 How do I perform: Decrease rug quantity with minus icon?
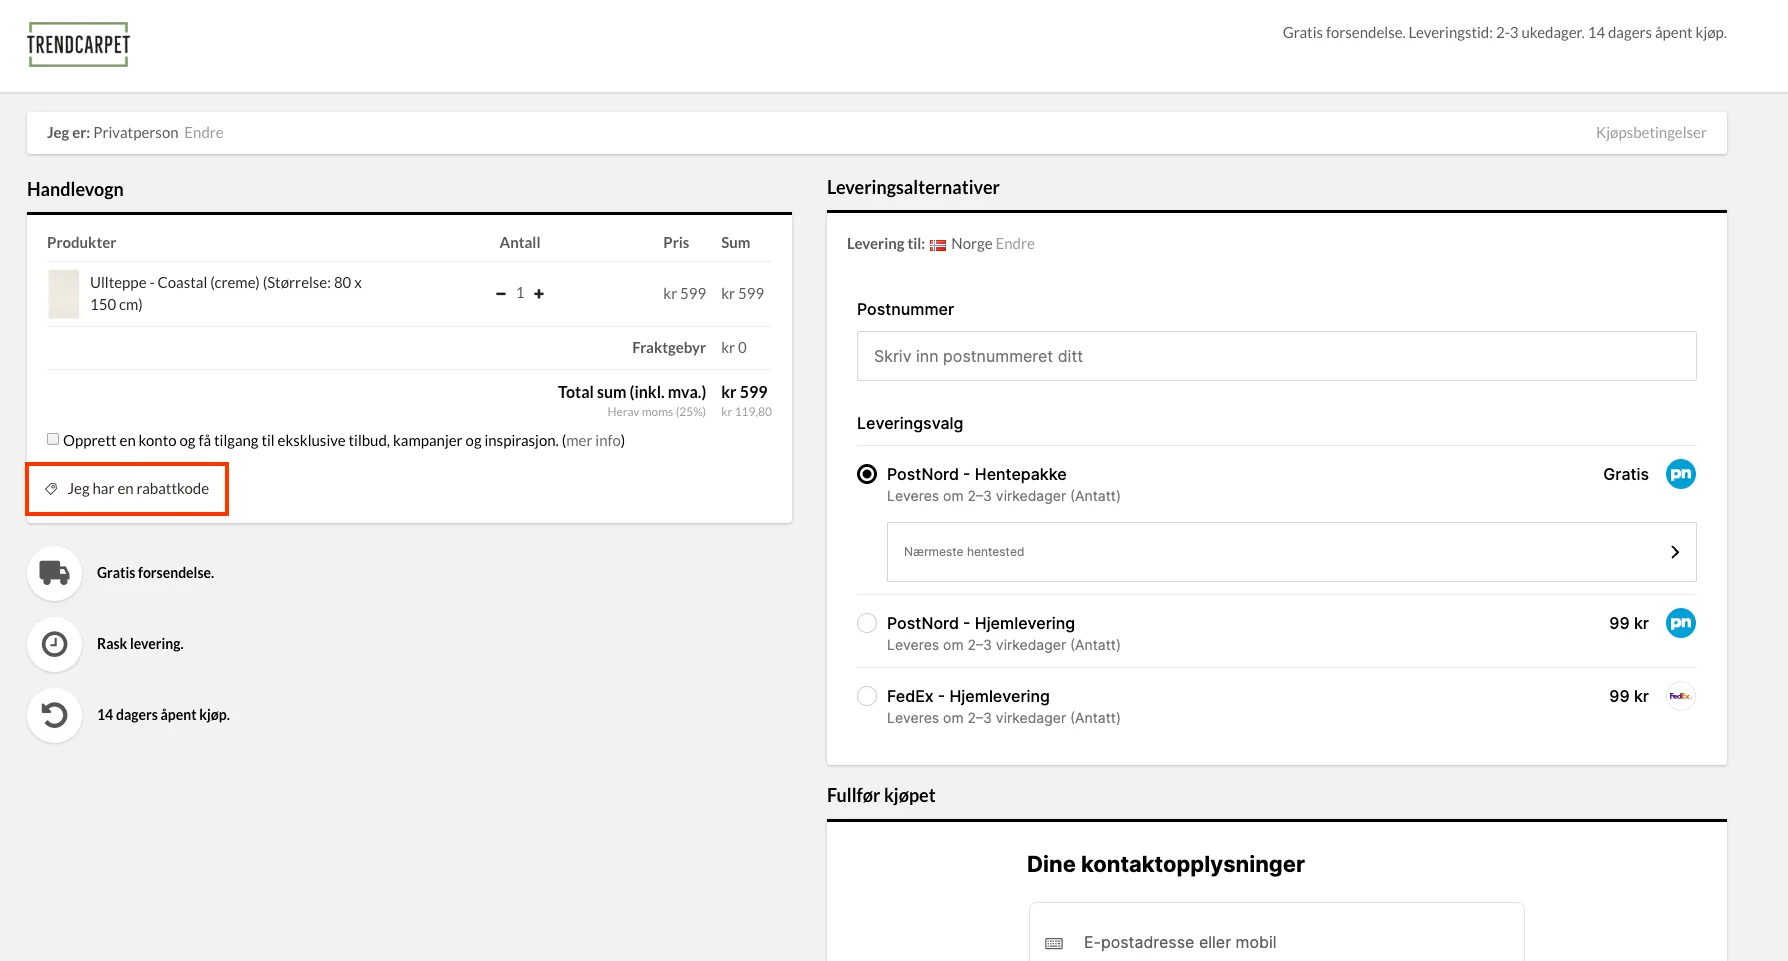[x=501, y=294]
